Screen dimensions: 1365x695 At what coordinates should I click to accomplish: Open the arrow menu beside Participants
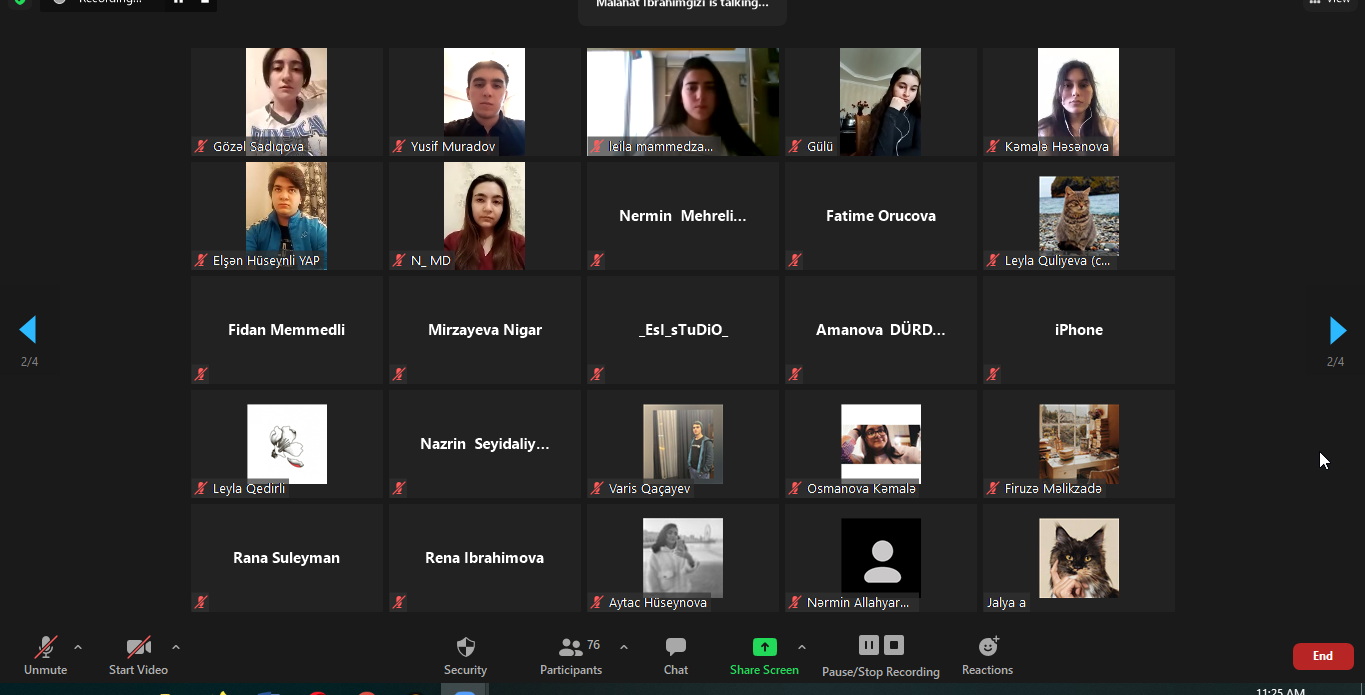coord(624,647)
